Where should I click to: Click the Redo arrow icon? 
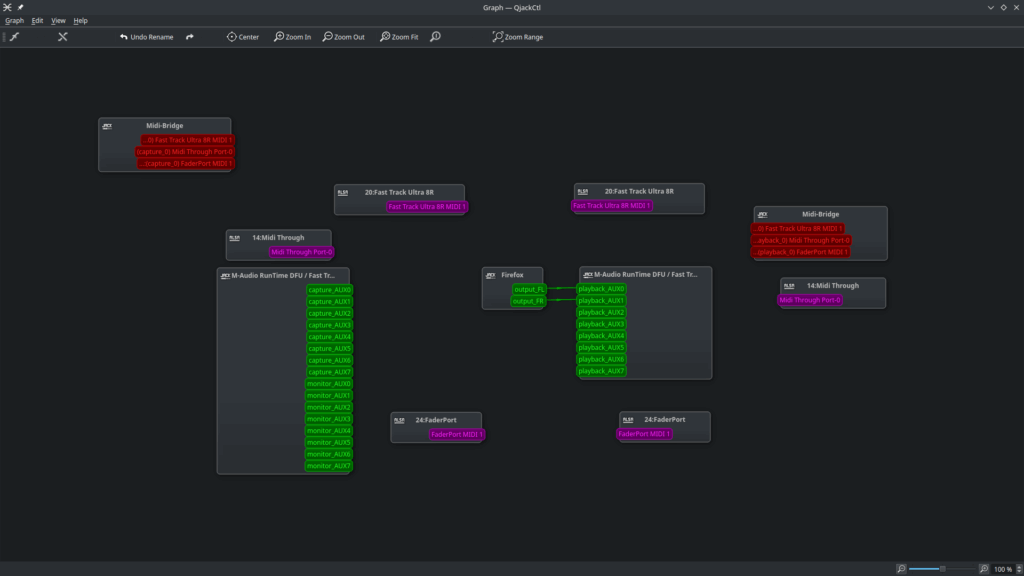coord(190,37)
